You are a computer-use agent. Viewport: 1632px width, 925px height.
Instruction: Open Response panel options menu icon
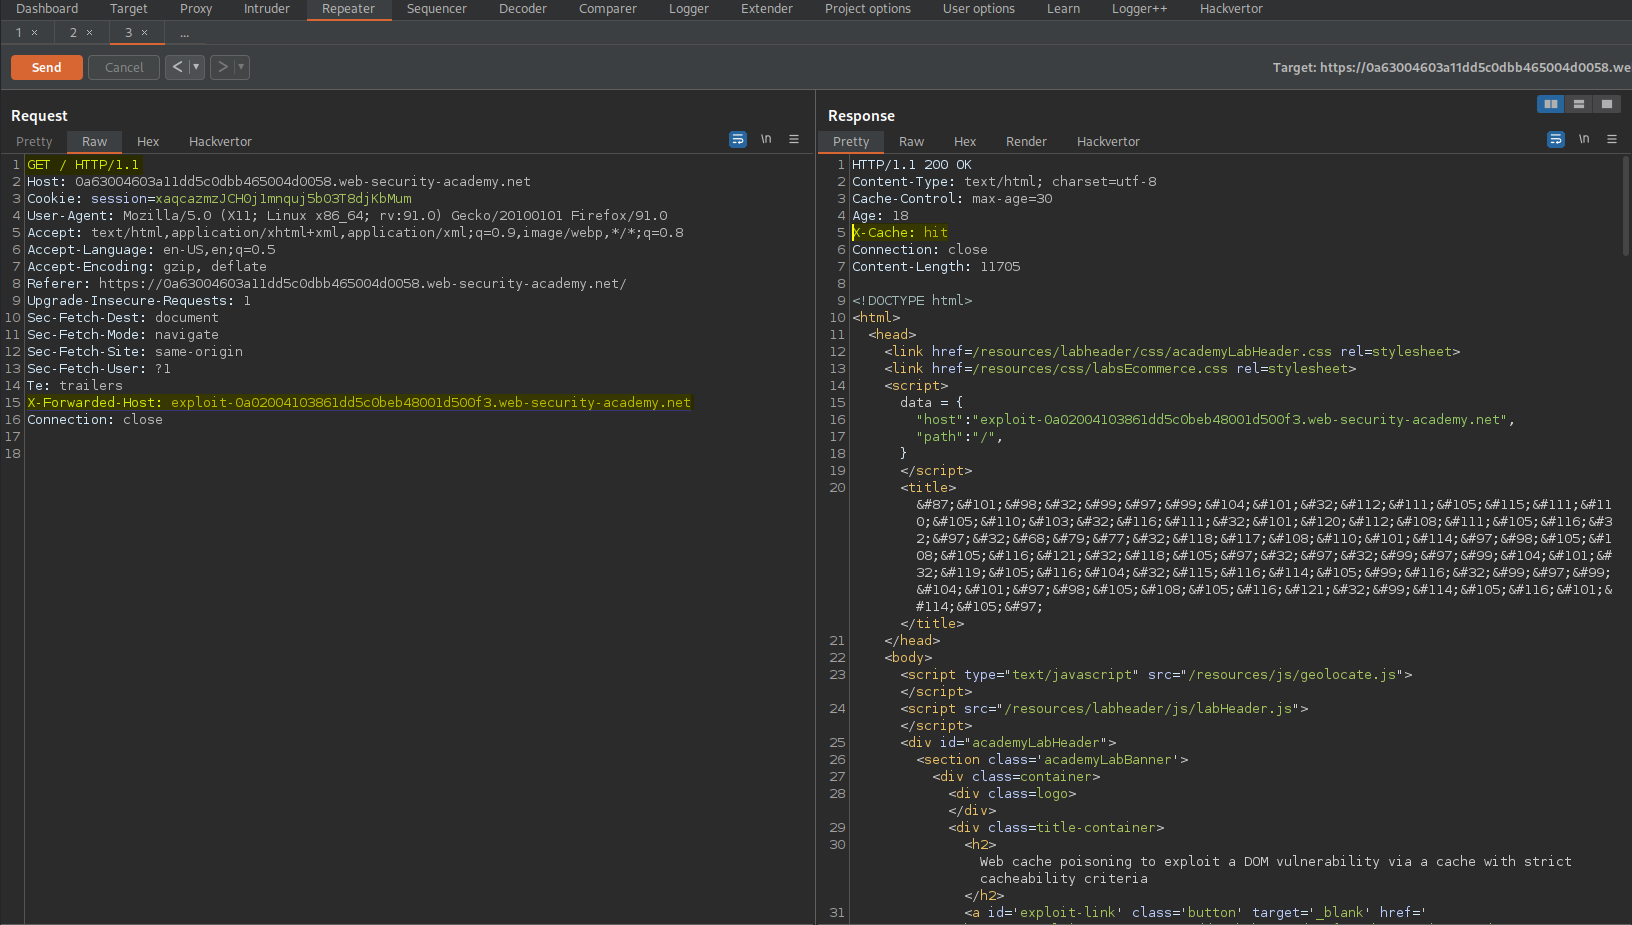point(1612,139)
